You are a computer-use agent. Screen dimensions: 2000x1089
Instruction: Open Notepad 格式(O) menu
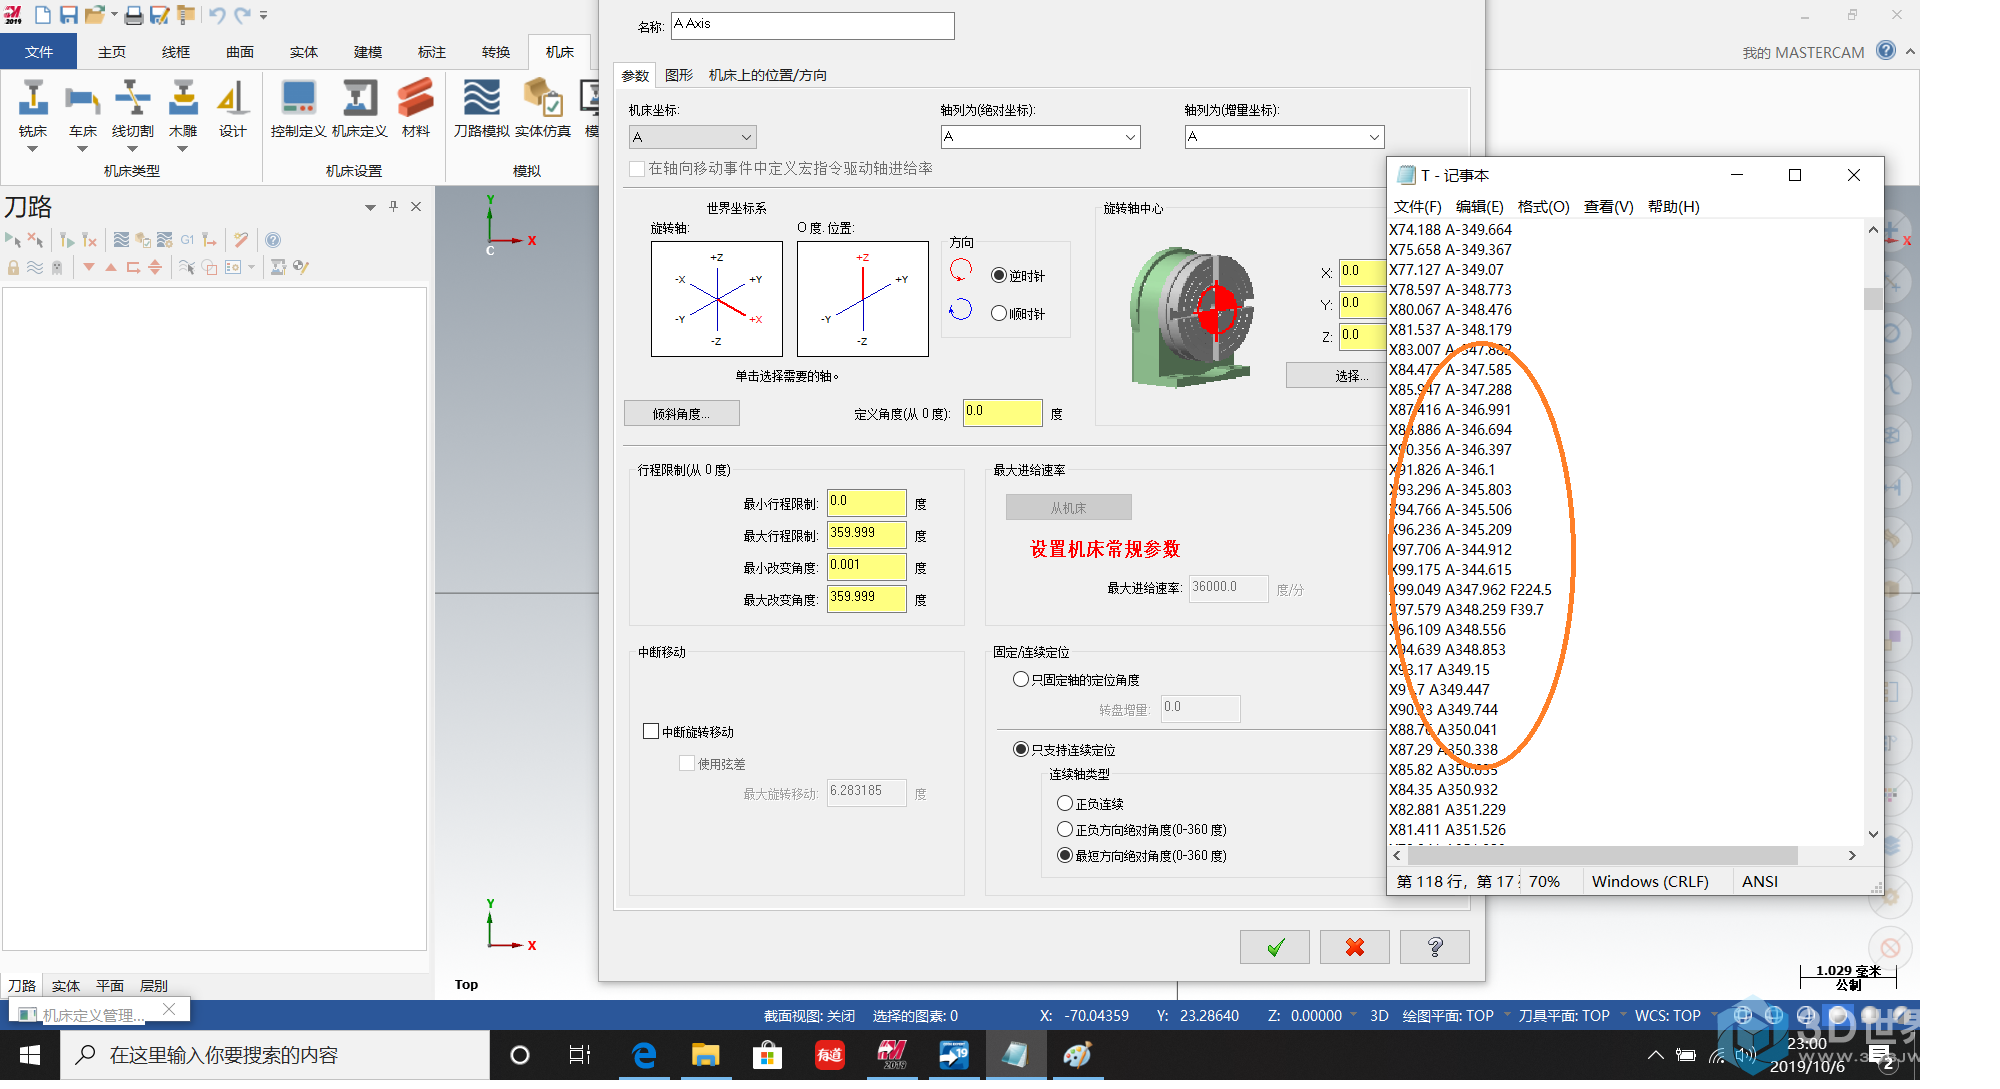pos(1543,206)
